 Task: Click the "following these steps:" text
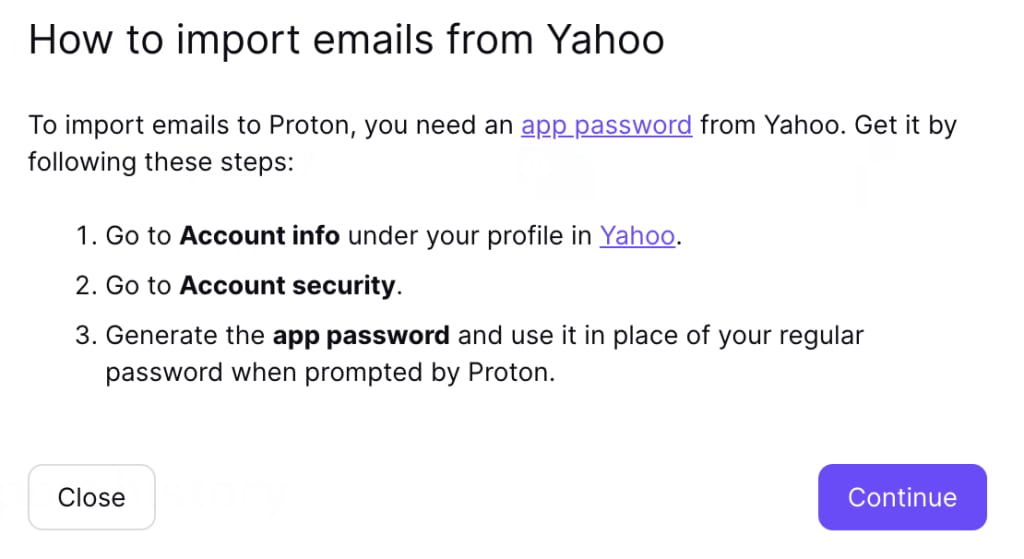tap(160, 161)
